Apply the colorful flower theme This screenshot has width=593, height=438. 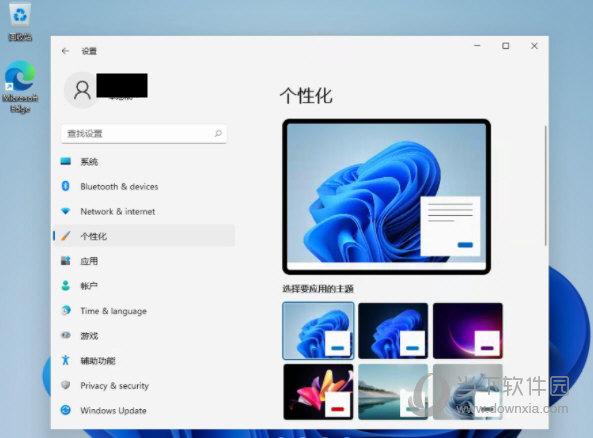318,392
